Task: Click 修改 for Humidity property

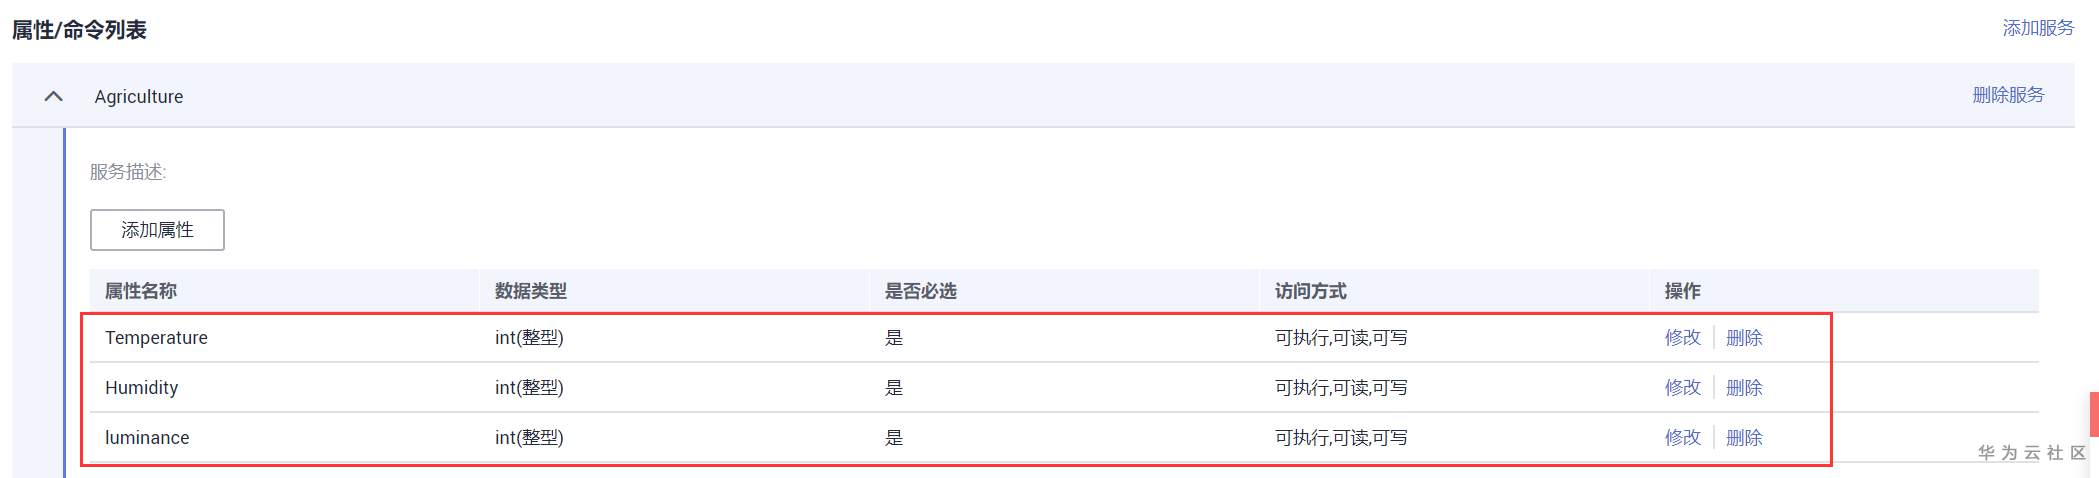Action: point(1682,388)
